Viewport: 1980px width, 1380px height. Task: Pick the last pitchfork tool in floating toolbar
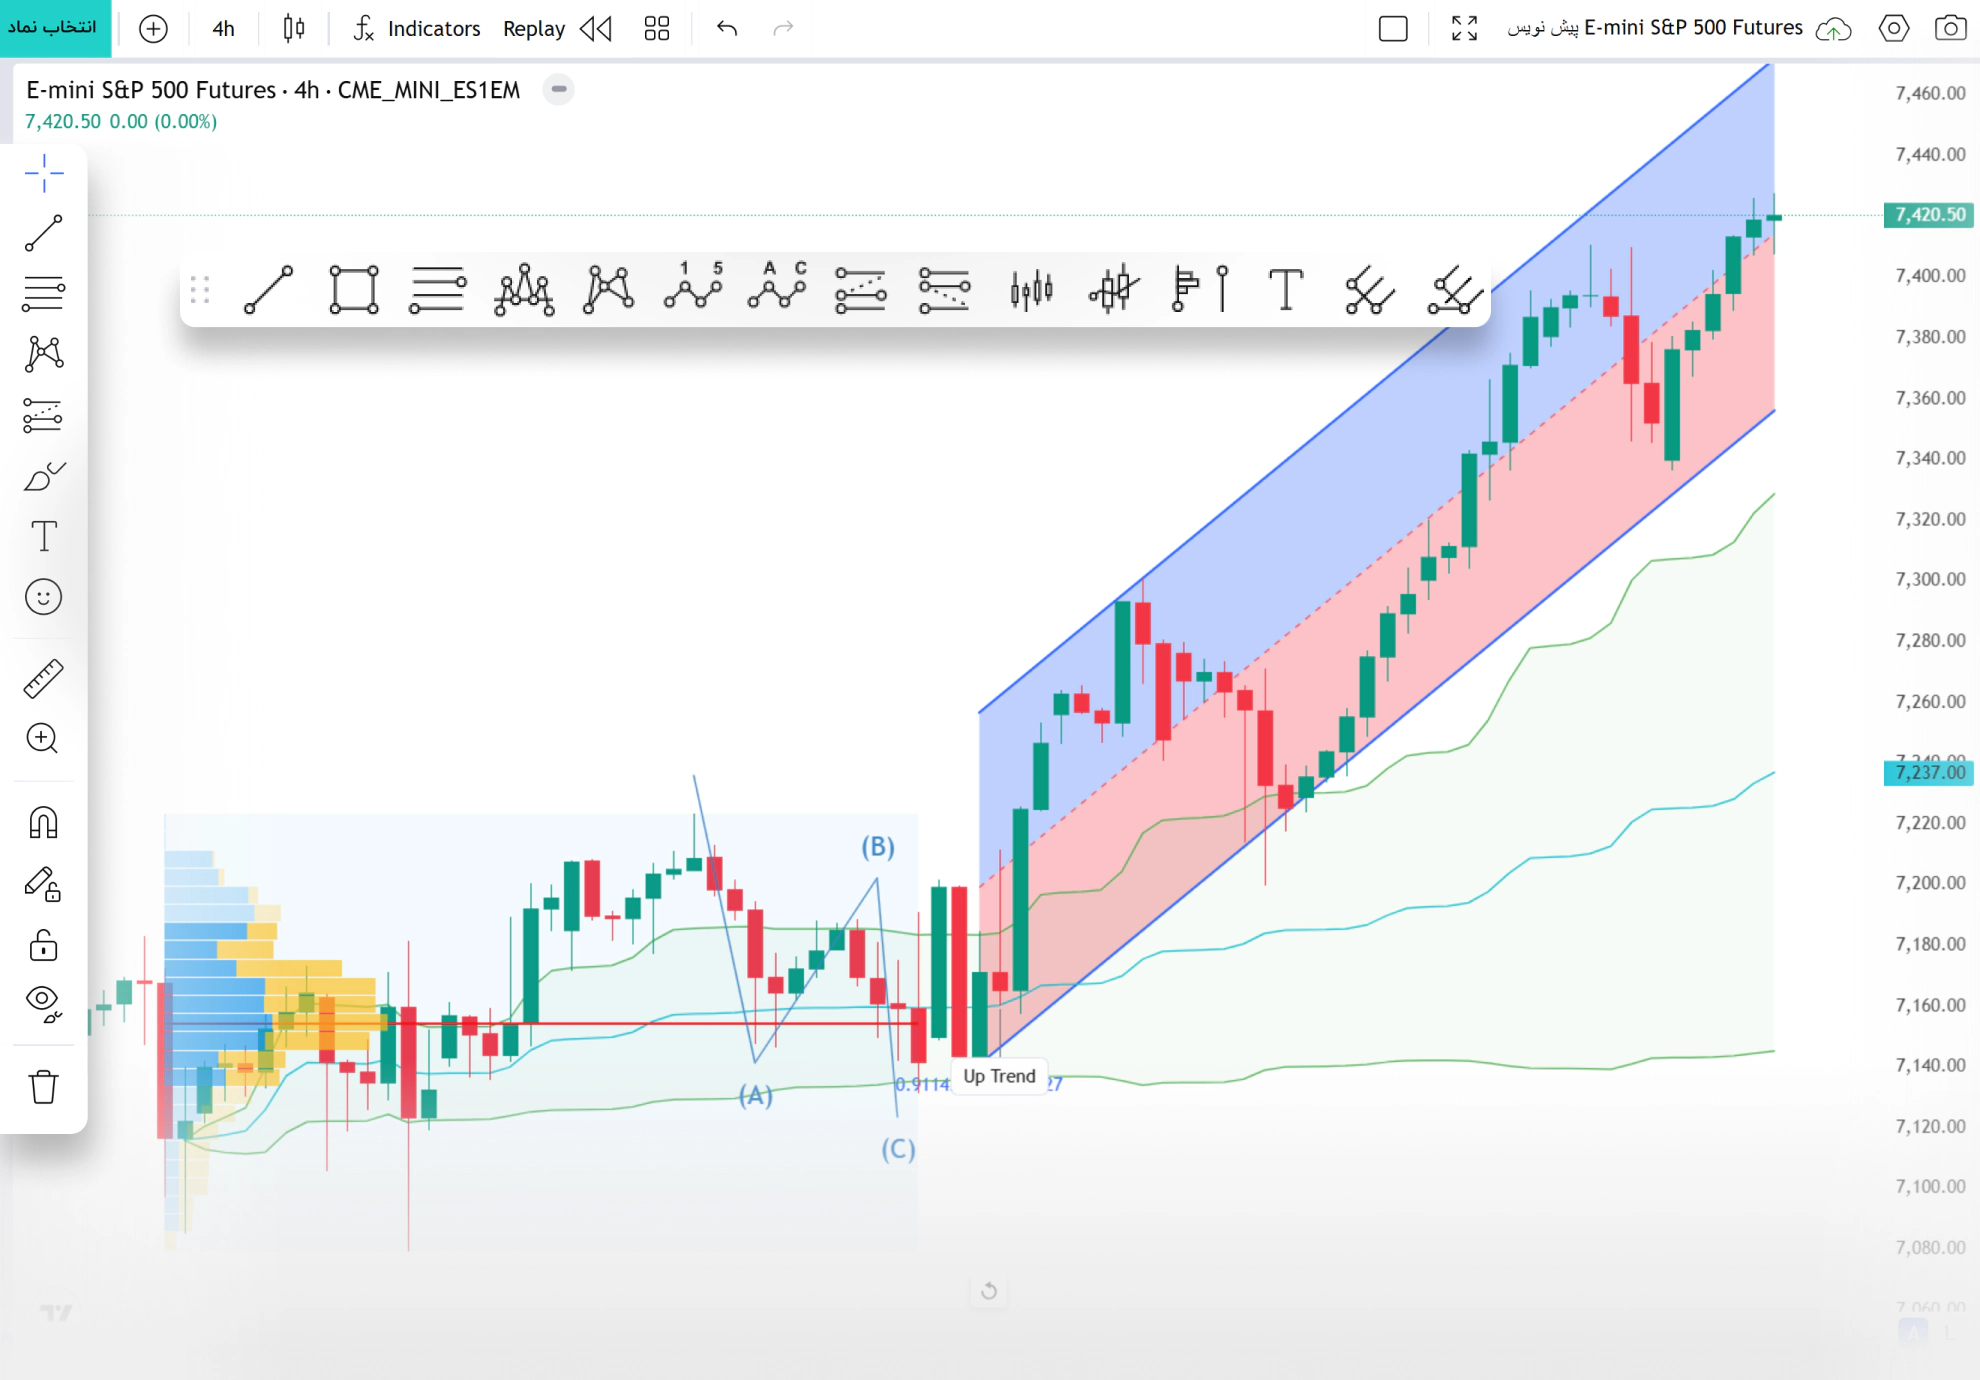coord(1454,290)
